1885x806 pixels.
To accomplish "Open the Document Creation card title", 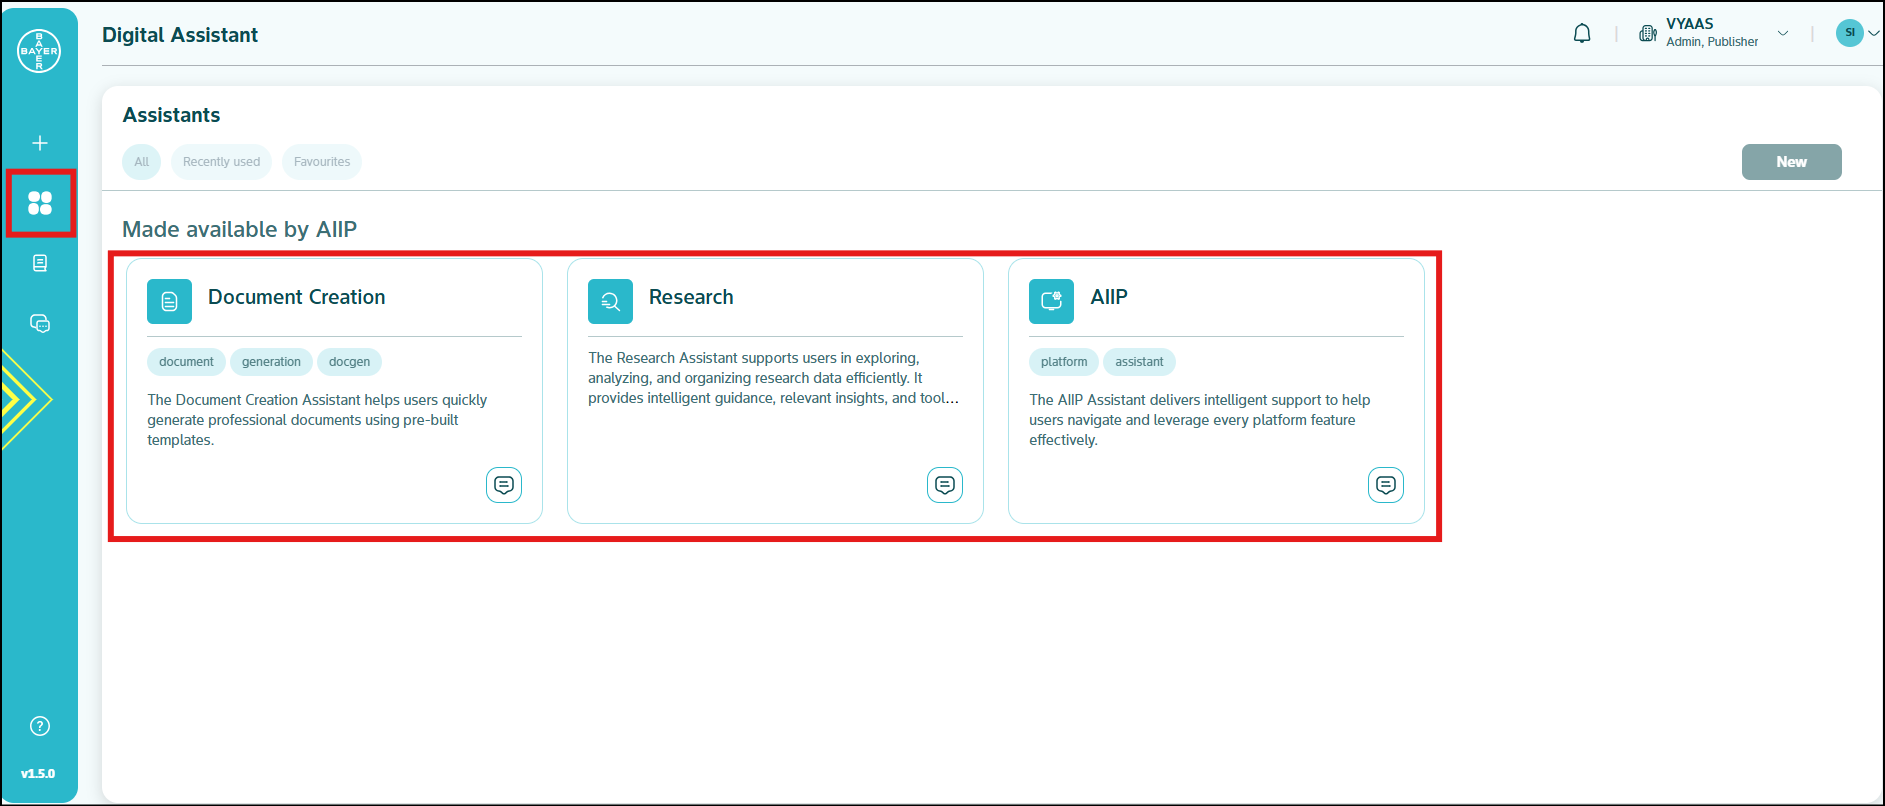I will coord(296,297).
